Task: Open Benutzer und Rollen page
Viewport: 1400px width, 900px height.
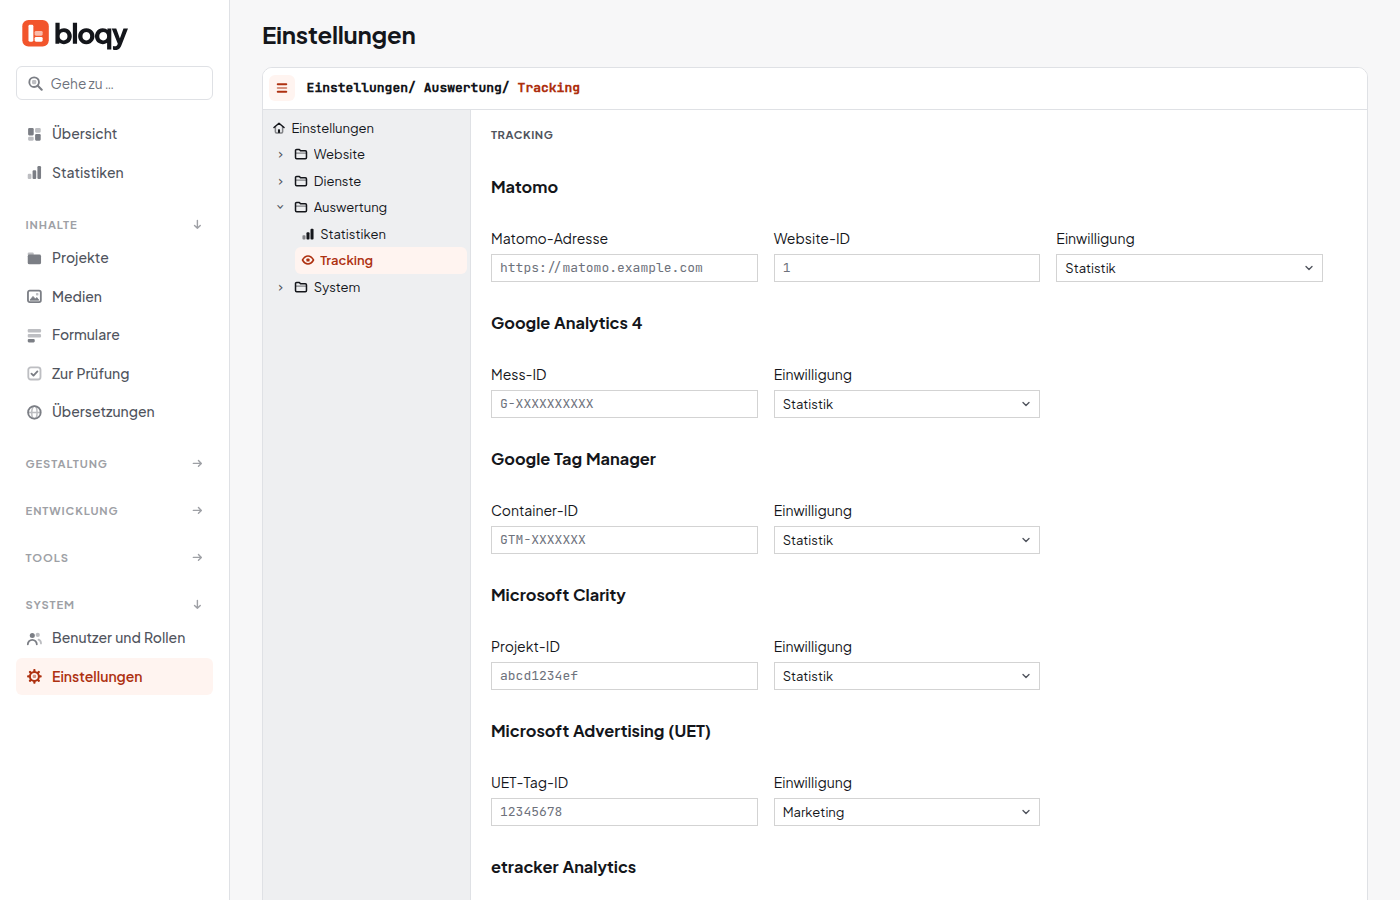Action: pyautogui.click(x=114, y=638)
